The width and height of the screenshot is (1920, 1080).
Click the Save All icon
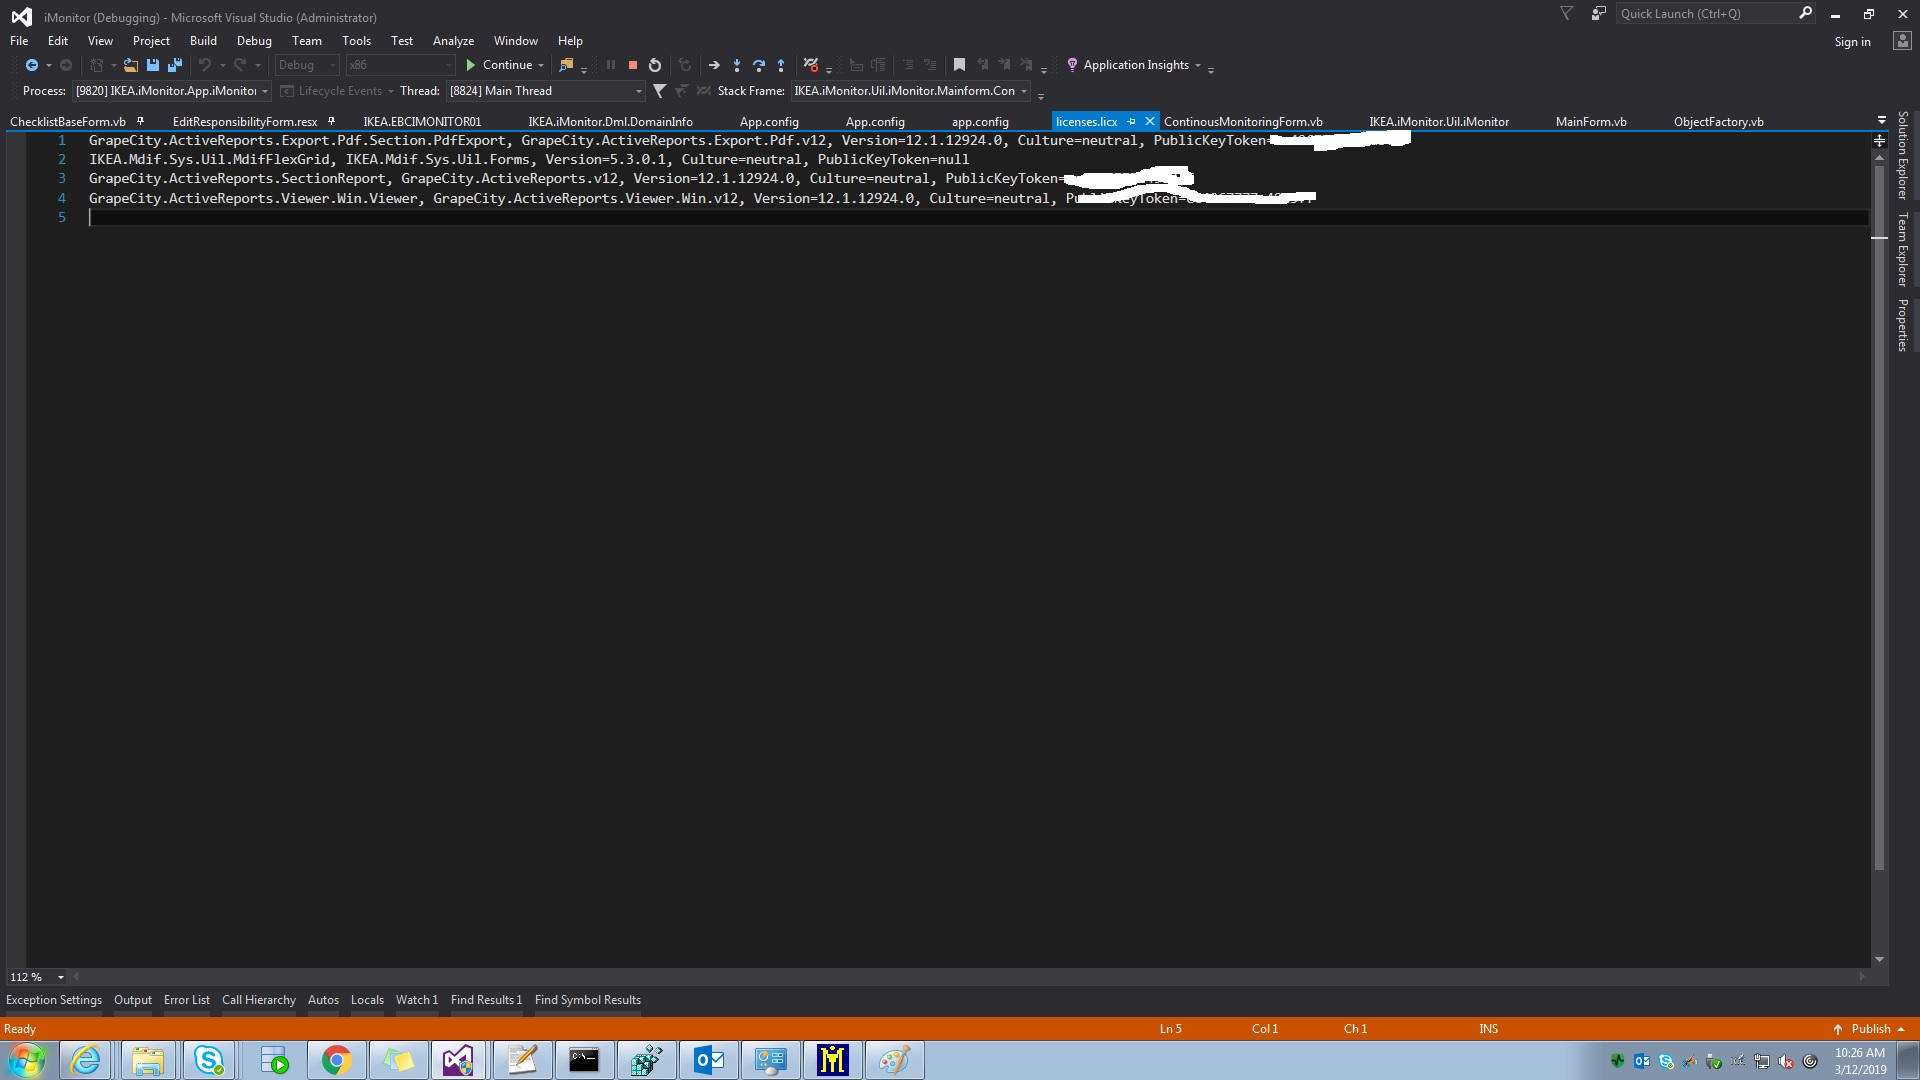[175, 65]
